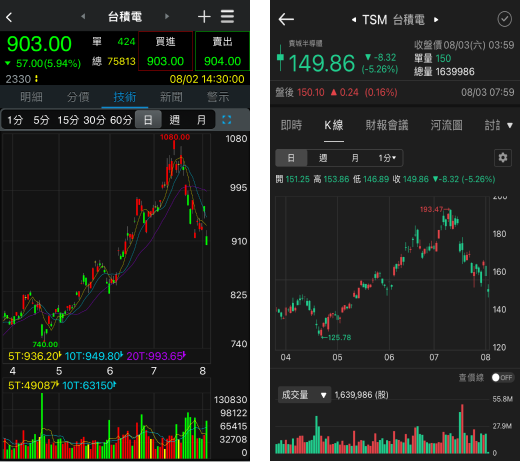Switch to next stock in left app header
This screenshot has height=462, width=520.
click(x=167, y=16)
